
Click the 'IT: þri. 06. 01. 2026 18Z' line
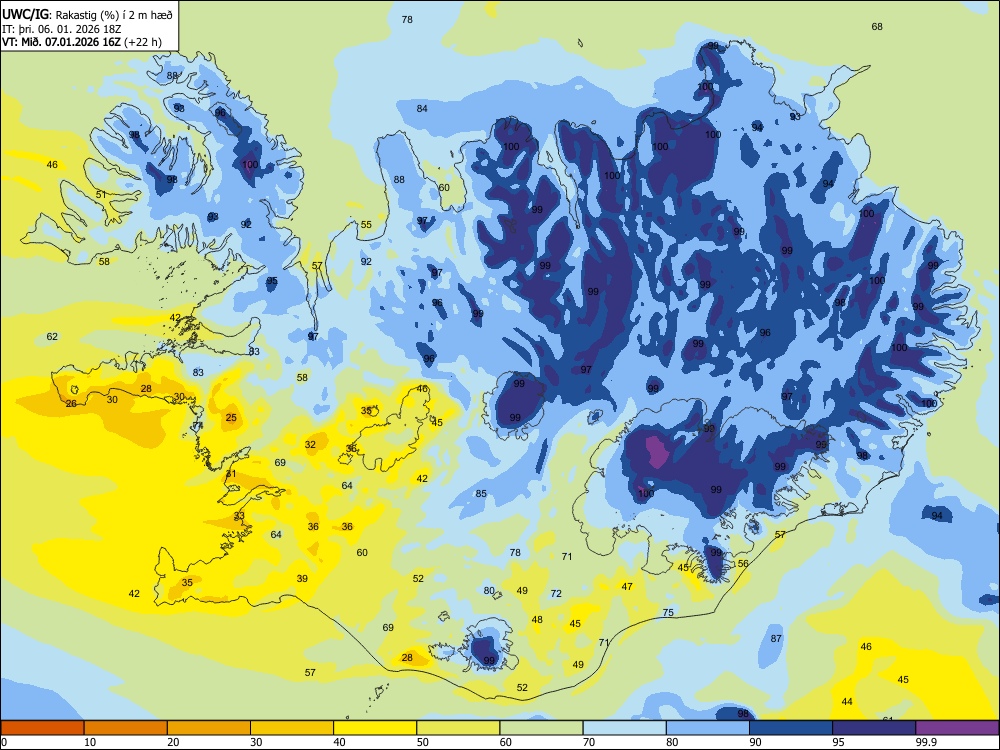(x=61, y=29)
